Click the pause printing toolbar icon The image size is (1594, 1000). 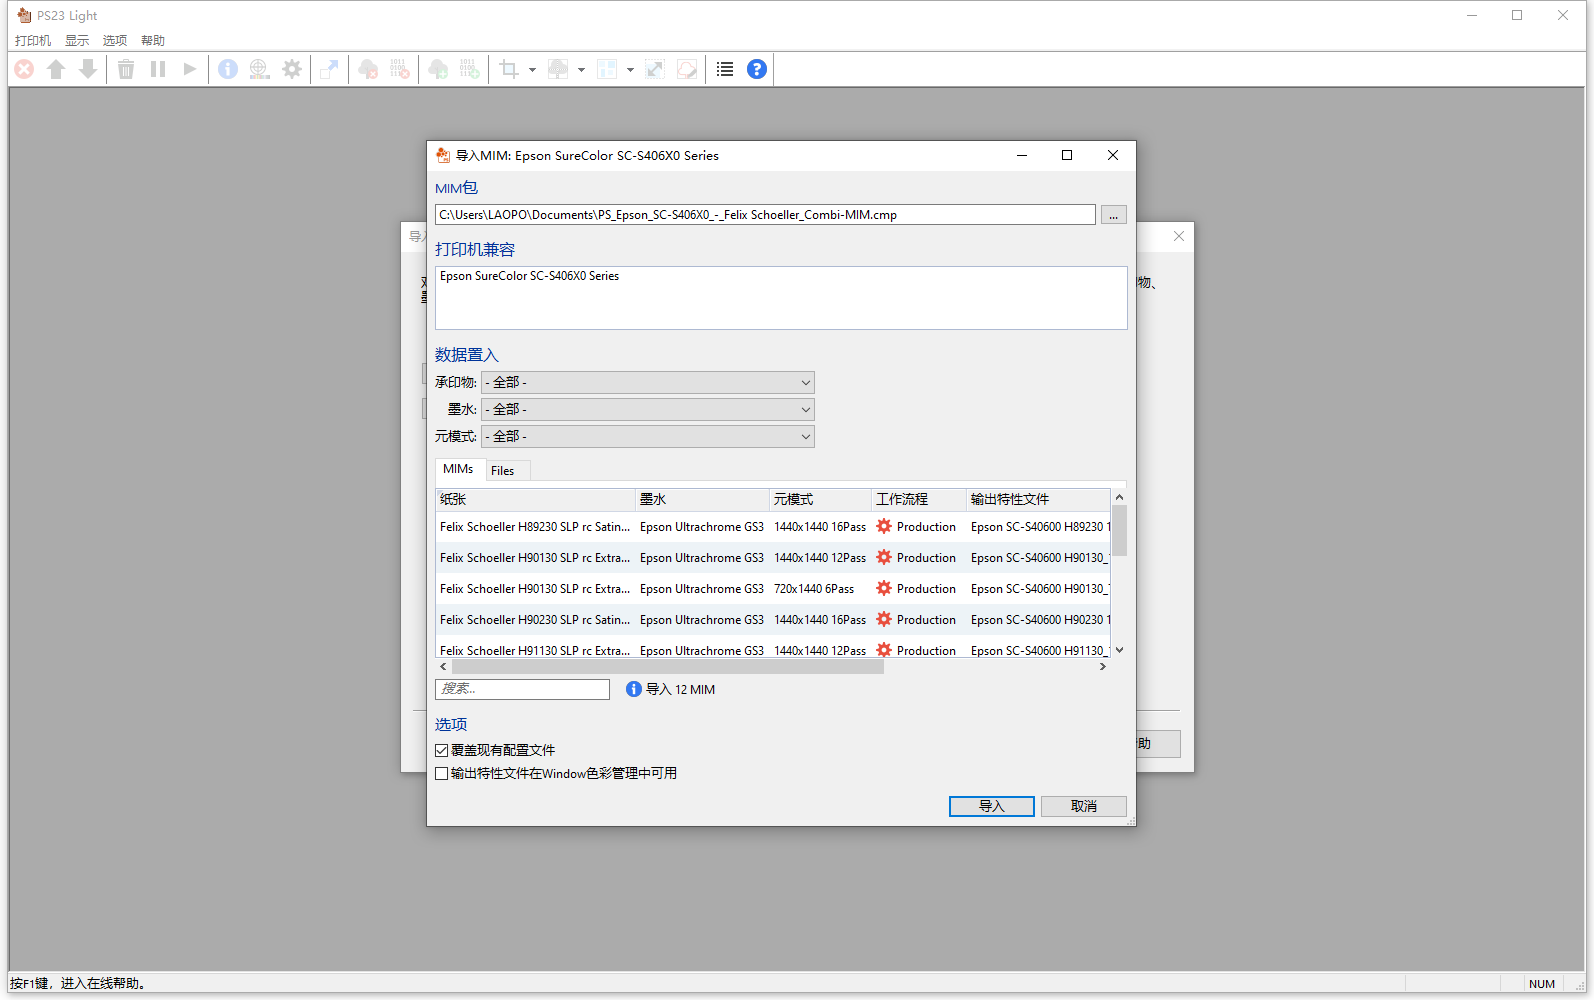(x=158, y=69)
